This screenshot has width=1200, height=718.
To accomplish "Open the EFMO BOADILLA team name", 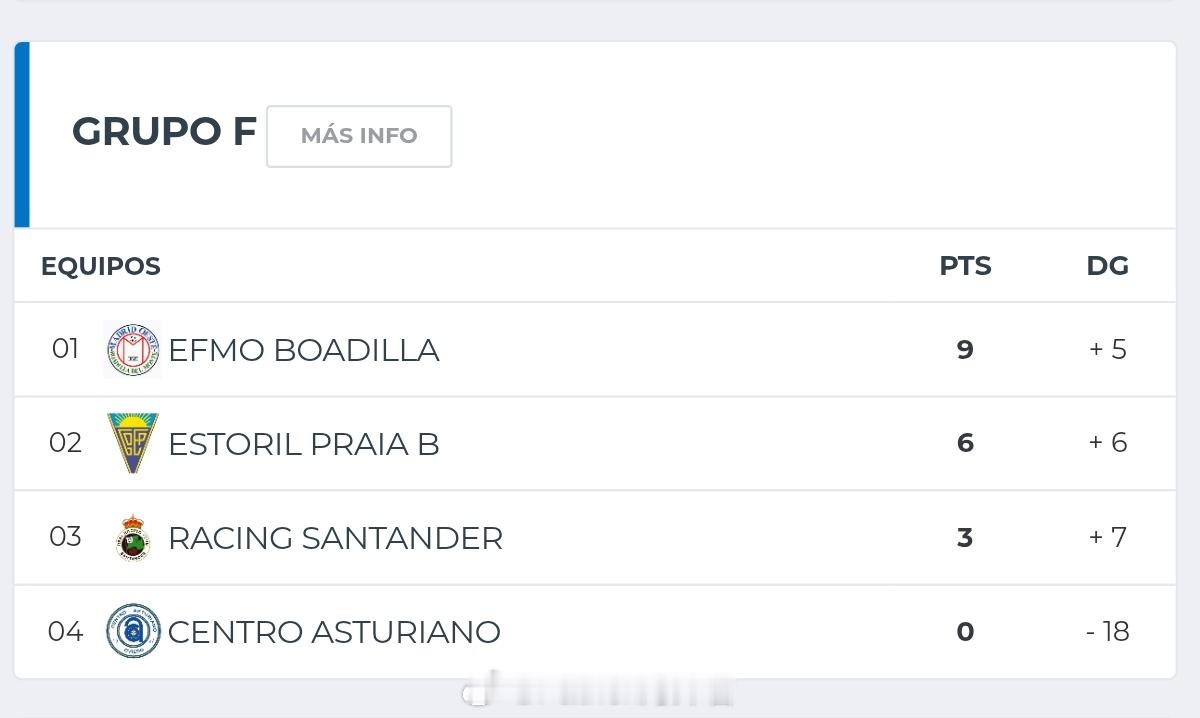I will click(303, 350).
